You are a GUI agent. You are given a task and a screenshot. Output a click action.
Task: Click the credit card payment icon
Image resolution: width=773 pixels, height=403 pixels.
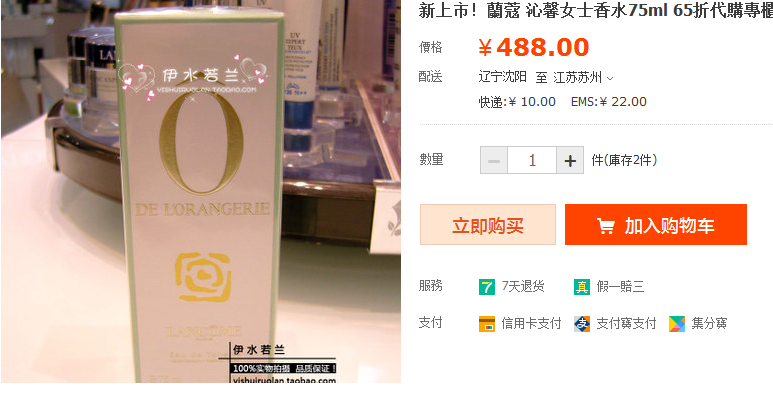[487, 324]
